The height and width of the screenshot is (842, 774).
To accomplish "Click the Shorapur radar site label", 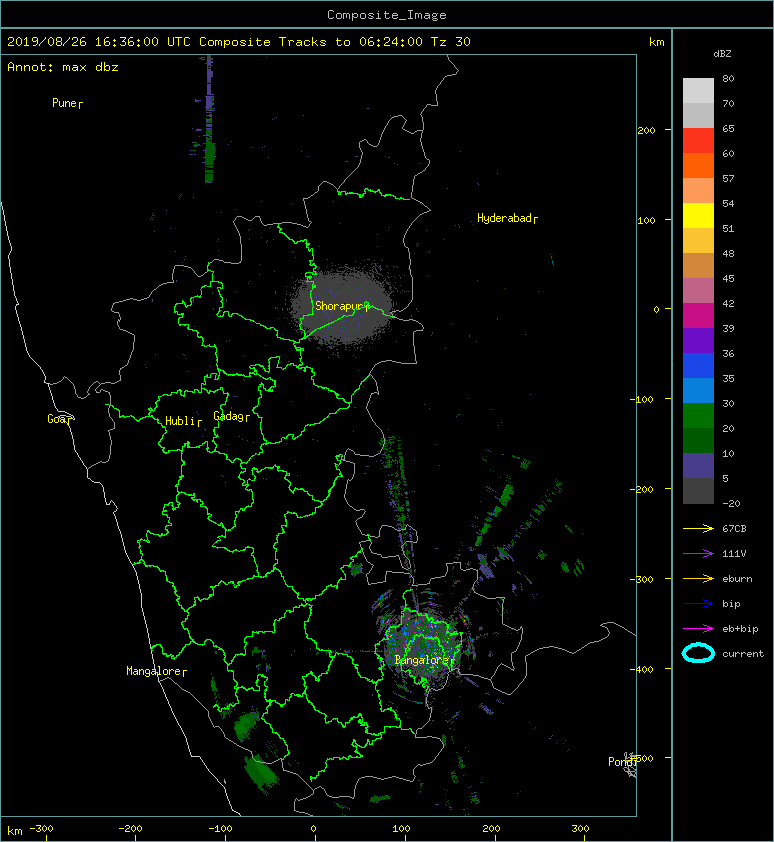I will pyautogui.click(x=338, y=306).
